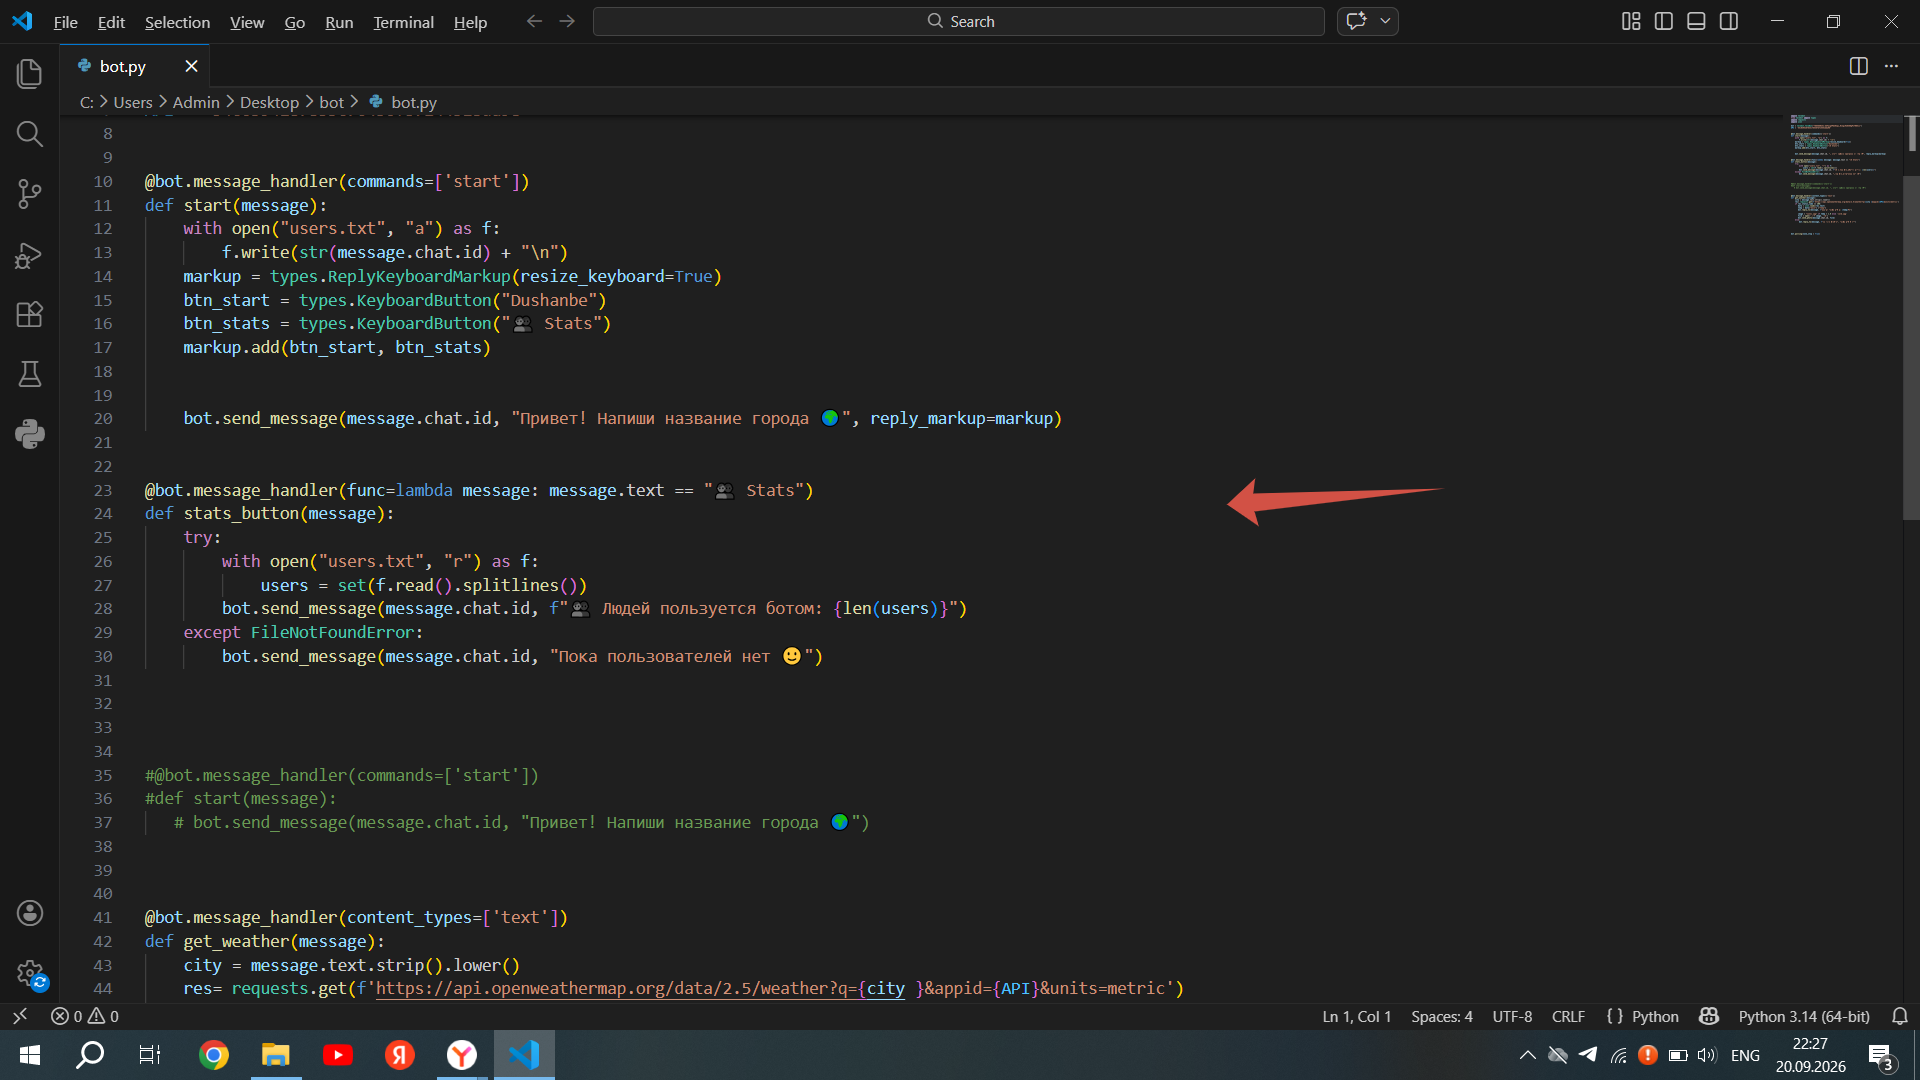
Task: Open Google Chrome from the taskbar
Action: point(213,1055)
